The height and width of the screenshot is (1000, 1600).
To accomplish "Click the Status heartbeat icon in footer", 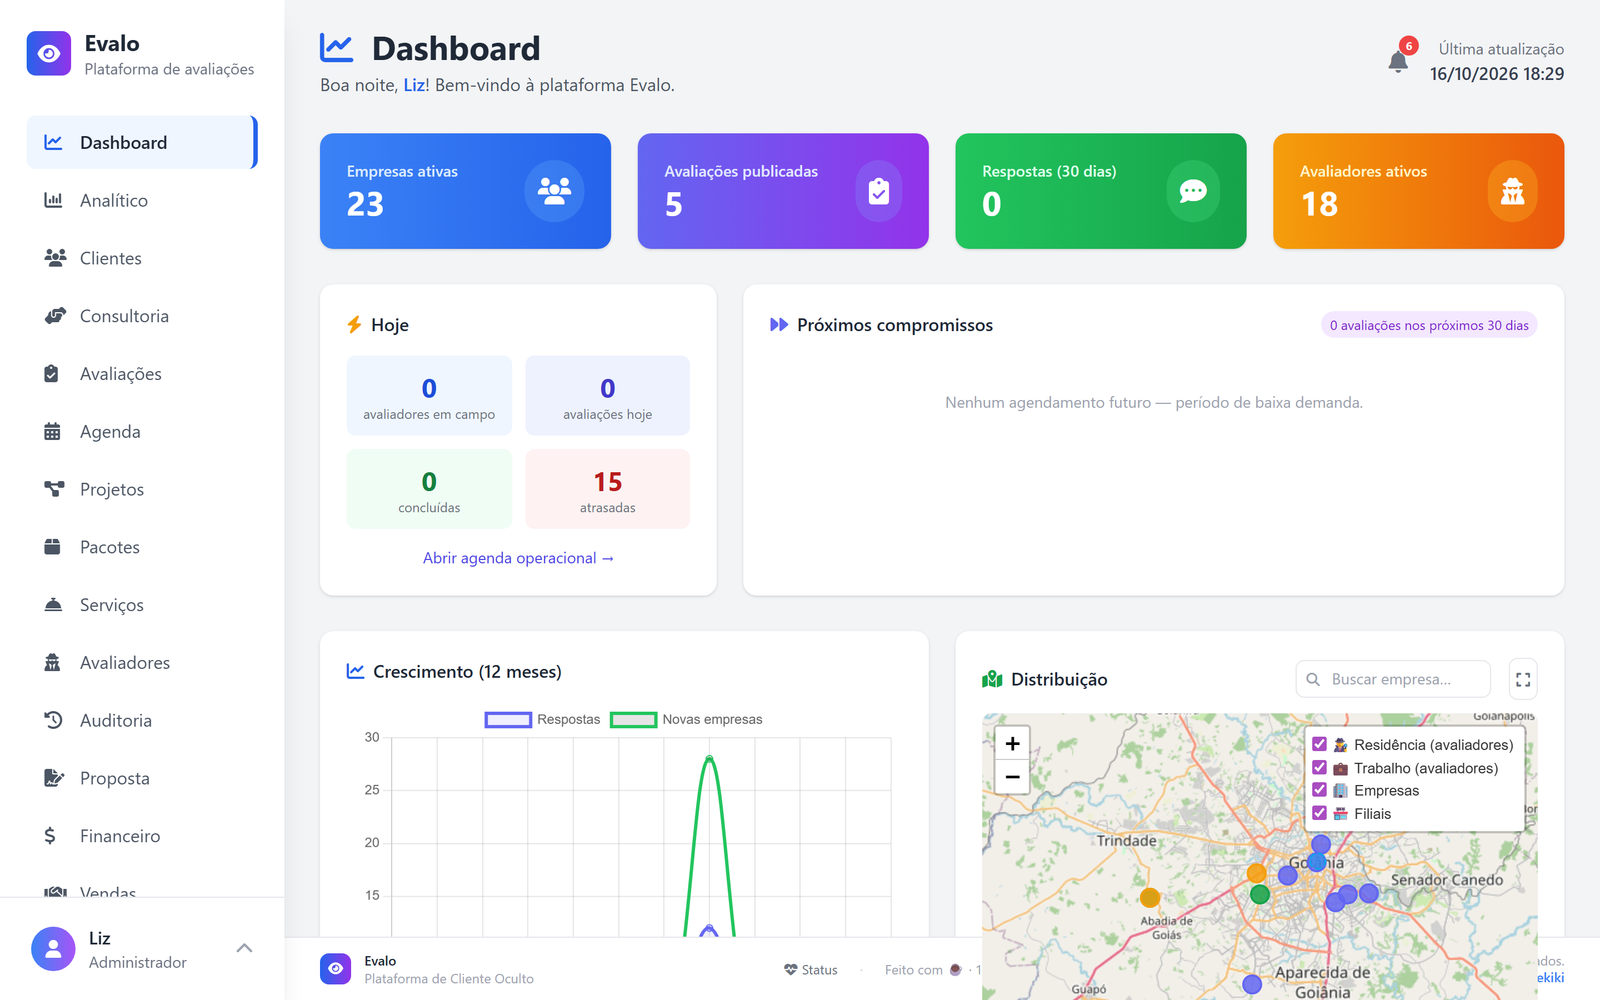I will pos(791,970).
